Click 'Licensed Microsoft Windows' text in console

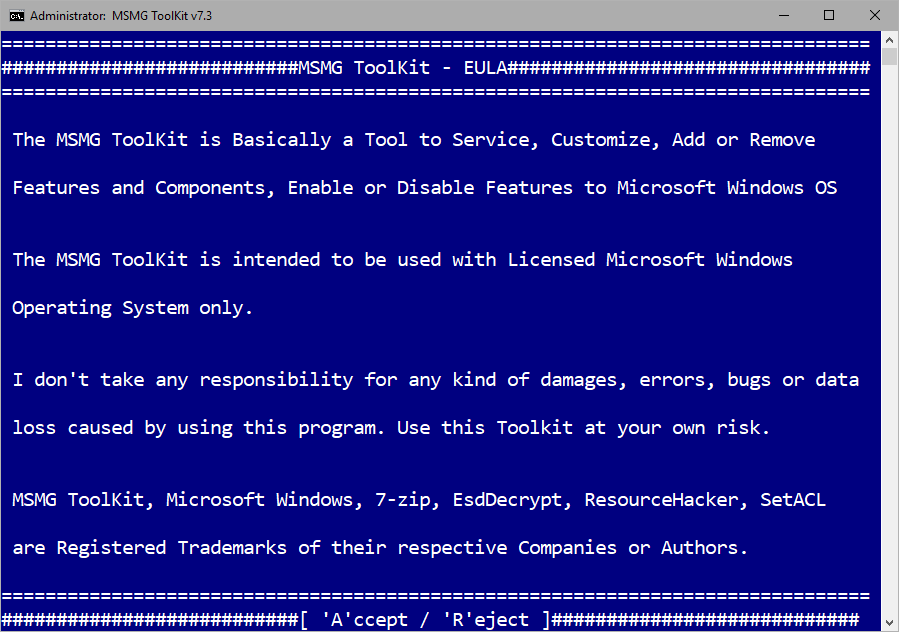pyautogui.click(x=650, y=260)
